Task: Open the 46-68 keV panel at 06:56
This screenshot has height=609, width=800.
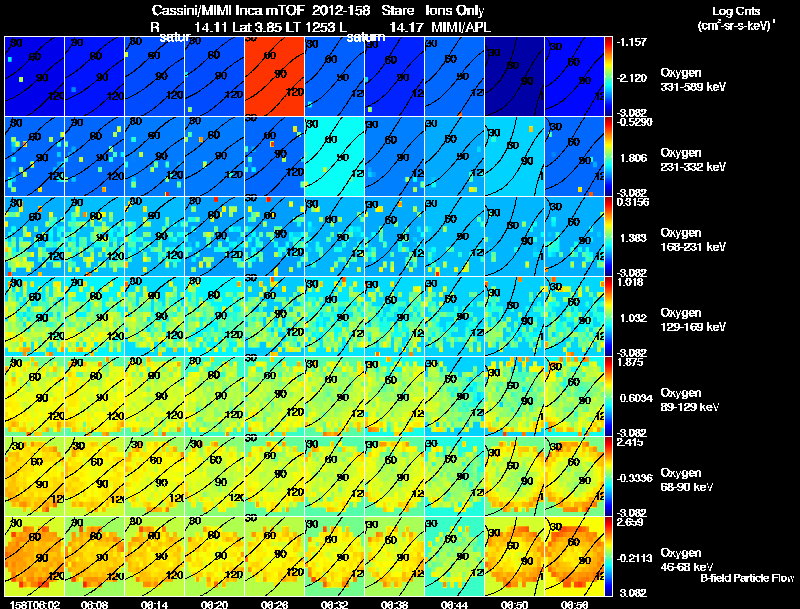Action: (x=574, y=556)
